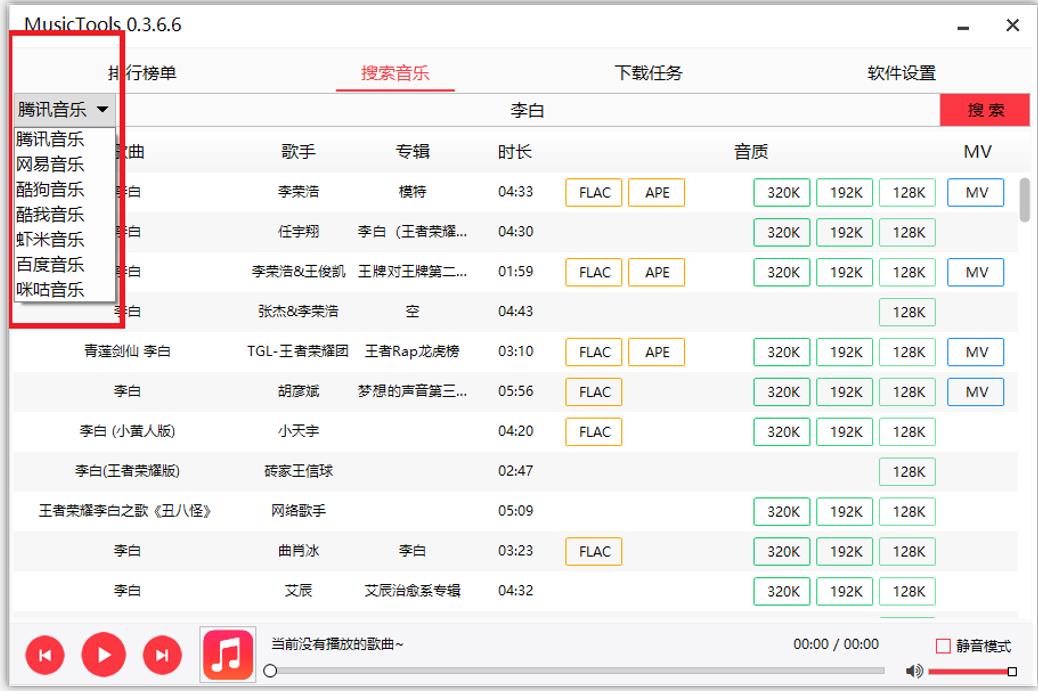
Task: Close the MusicTools window
Action: tap(1012, 25)
